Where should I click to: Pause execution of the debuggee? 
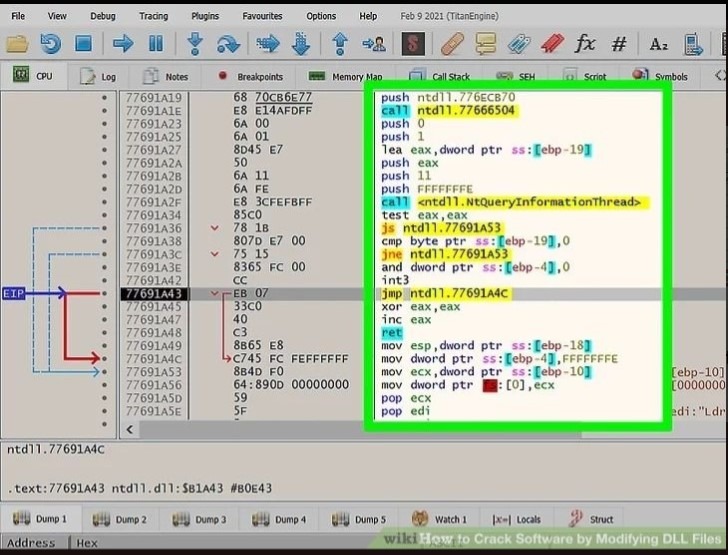click(156, 44)
